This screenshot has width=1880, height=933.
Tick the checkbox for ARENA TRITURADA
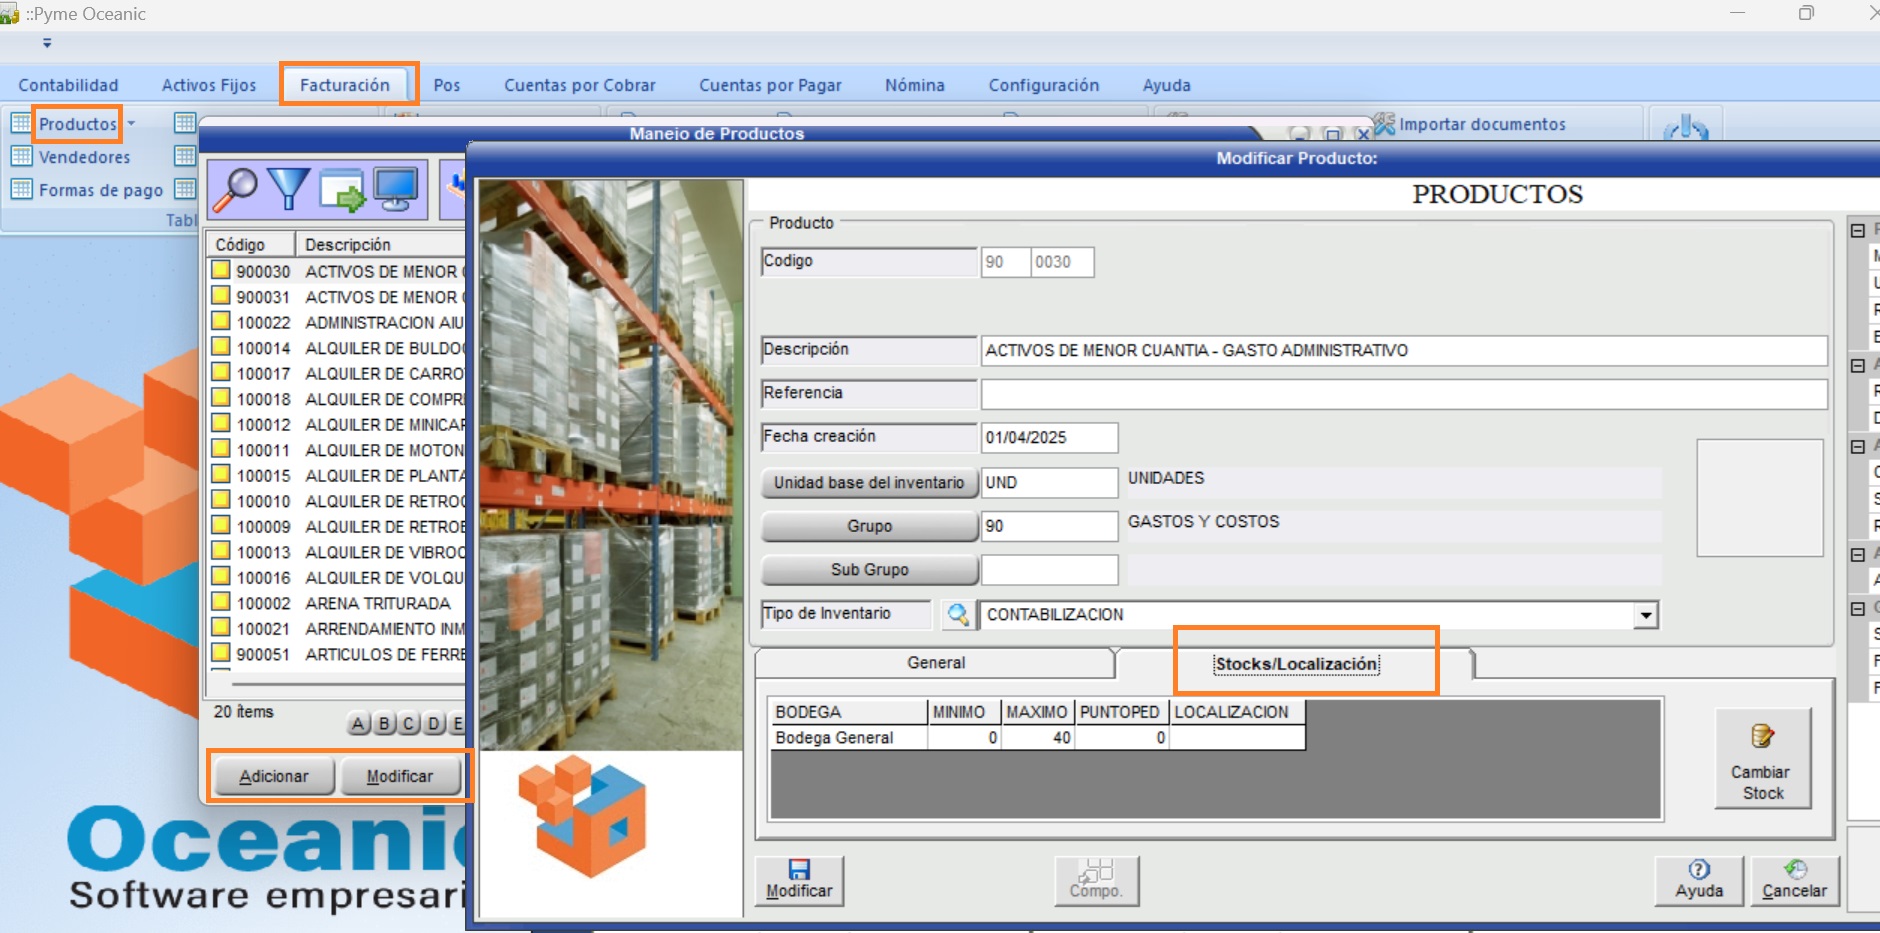[x=221, y=603]
